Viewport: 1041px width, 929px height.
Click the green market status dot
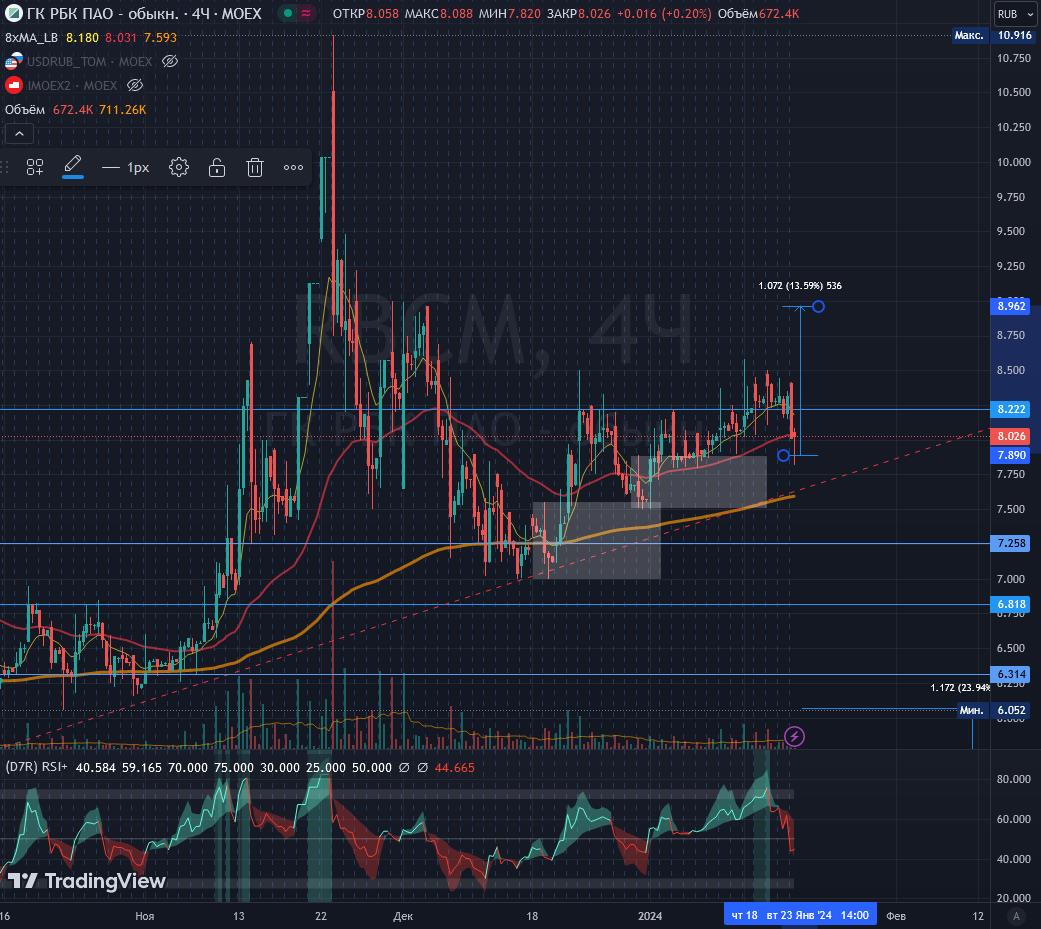287,13
